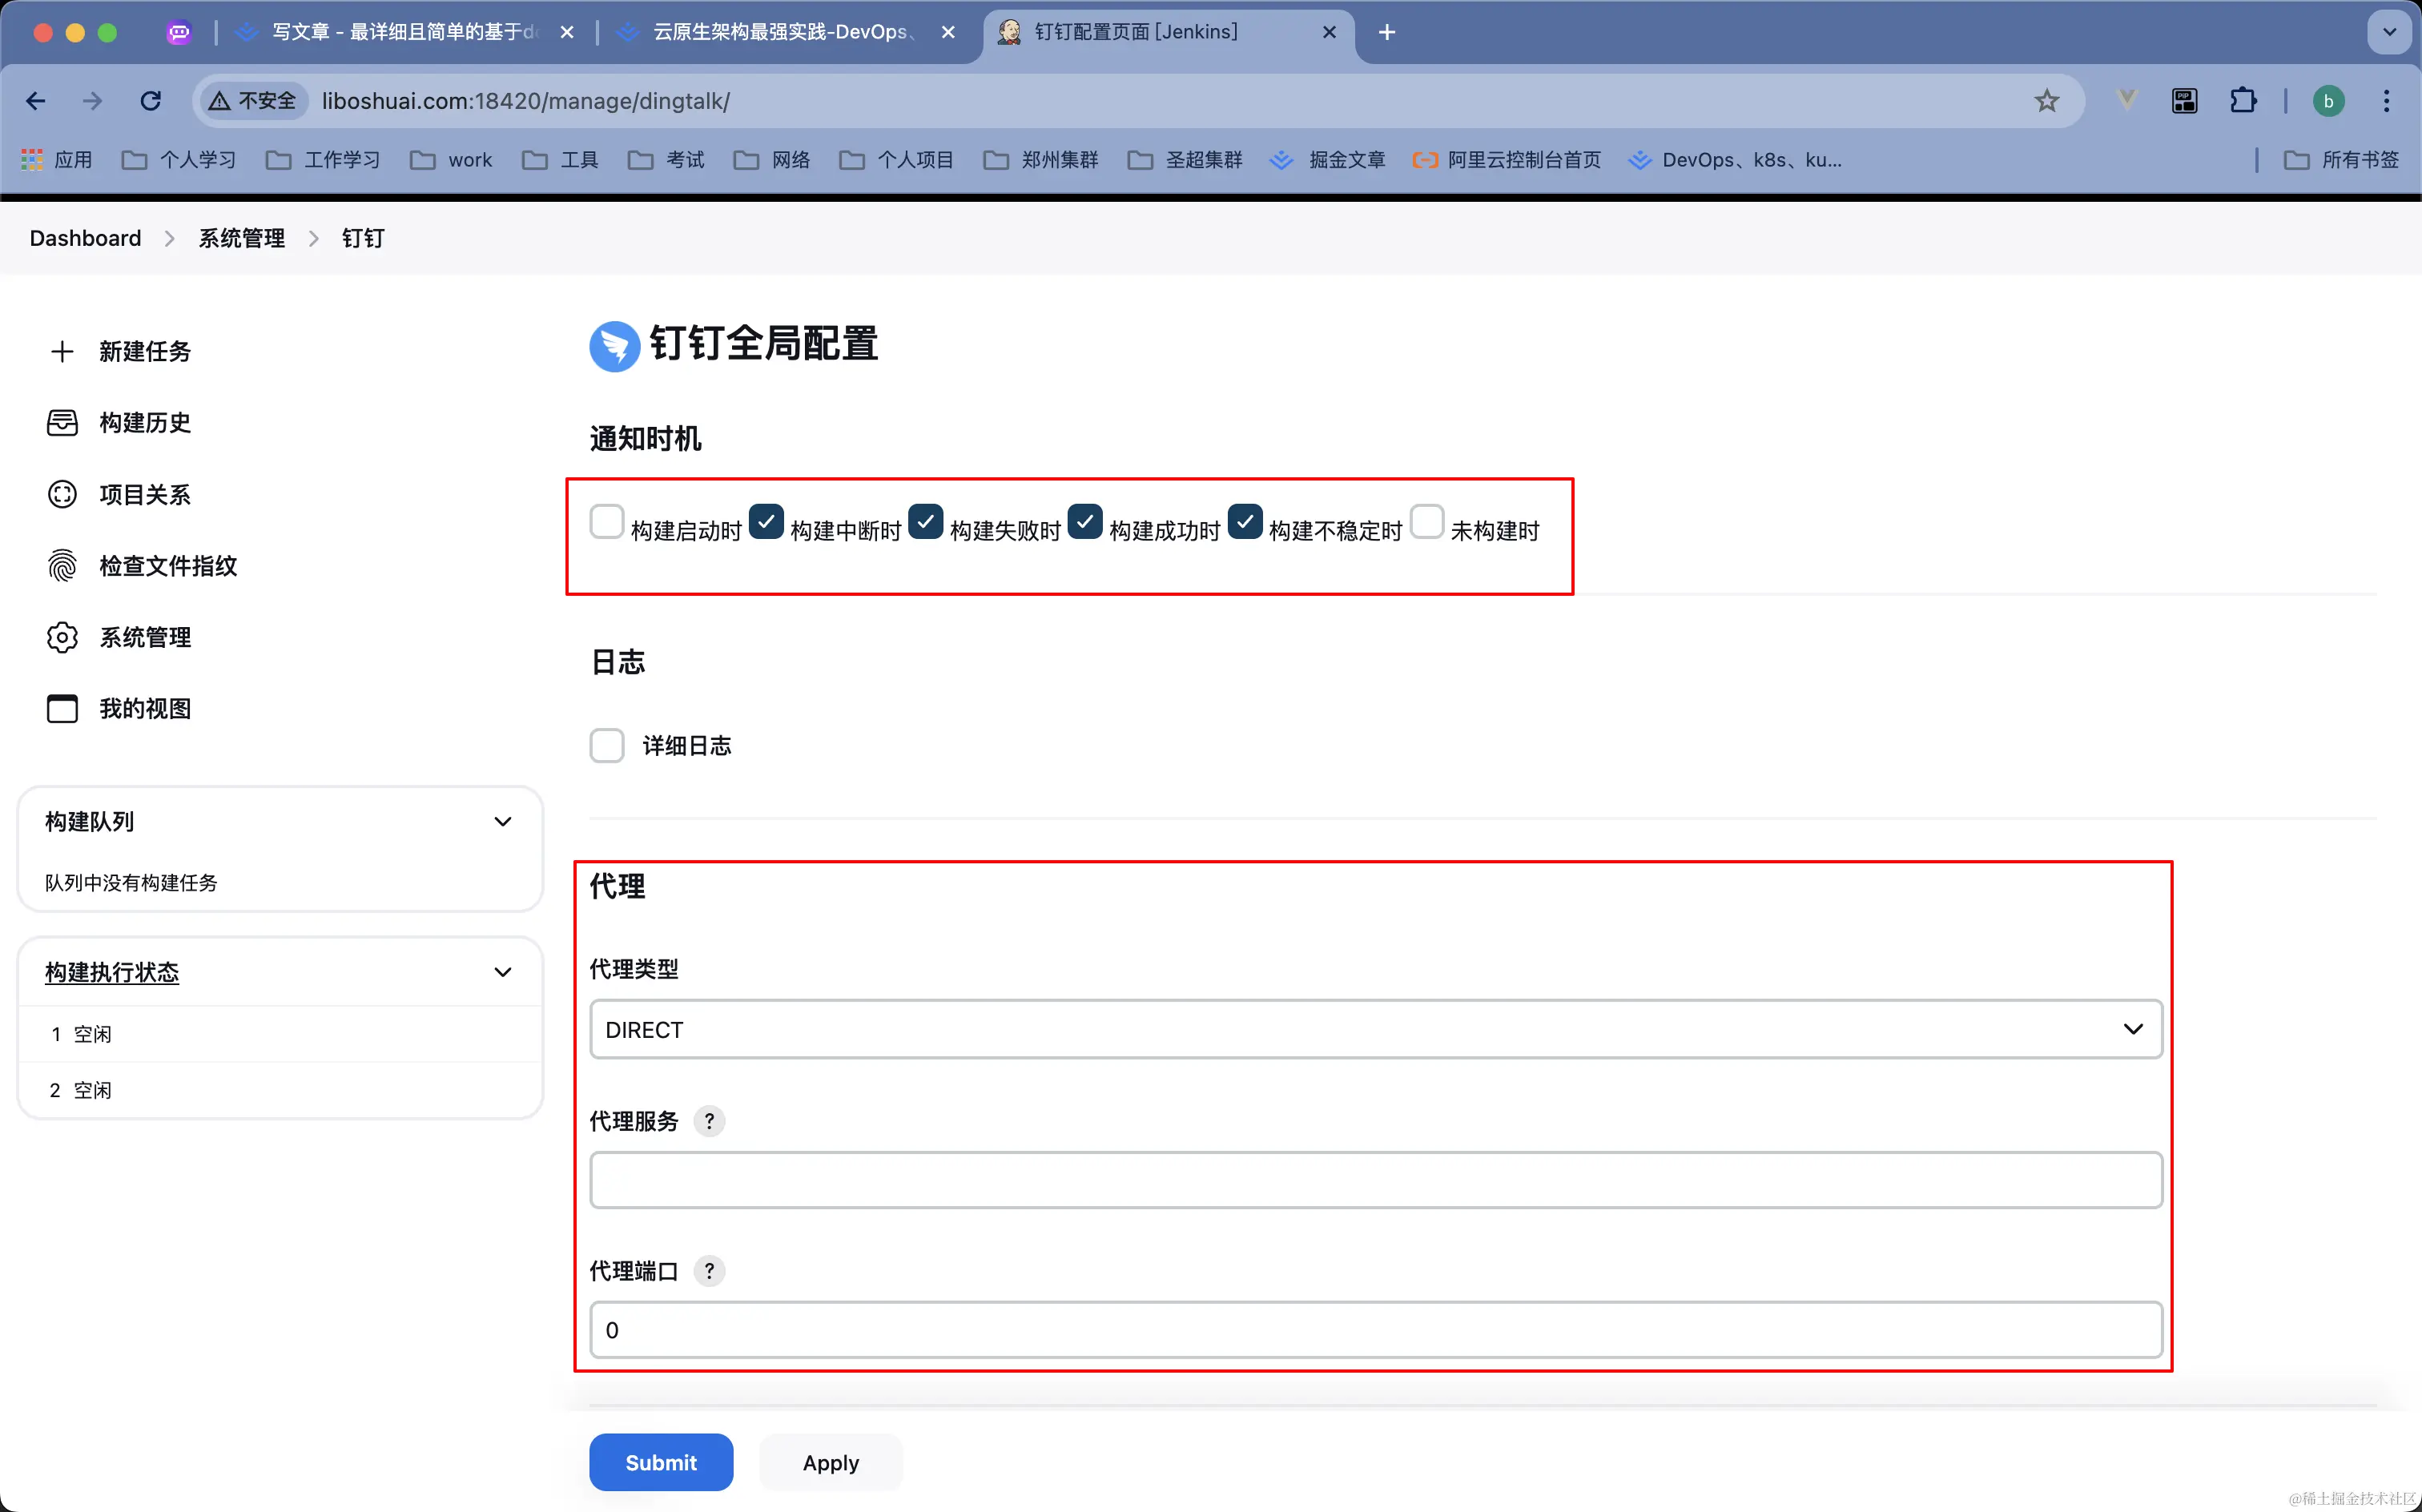Click the plus icon beside 新建任务

coord(62,351)
